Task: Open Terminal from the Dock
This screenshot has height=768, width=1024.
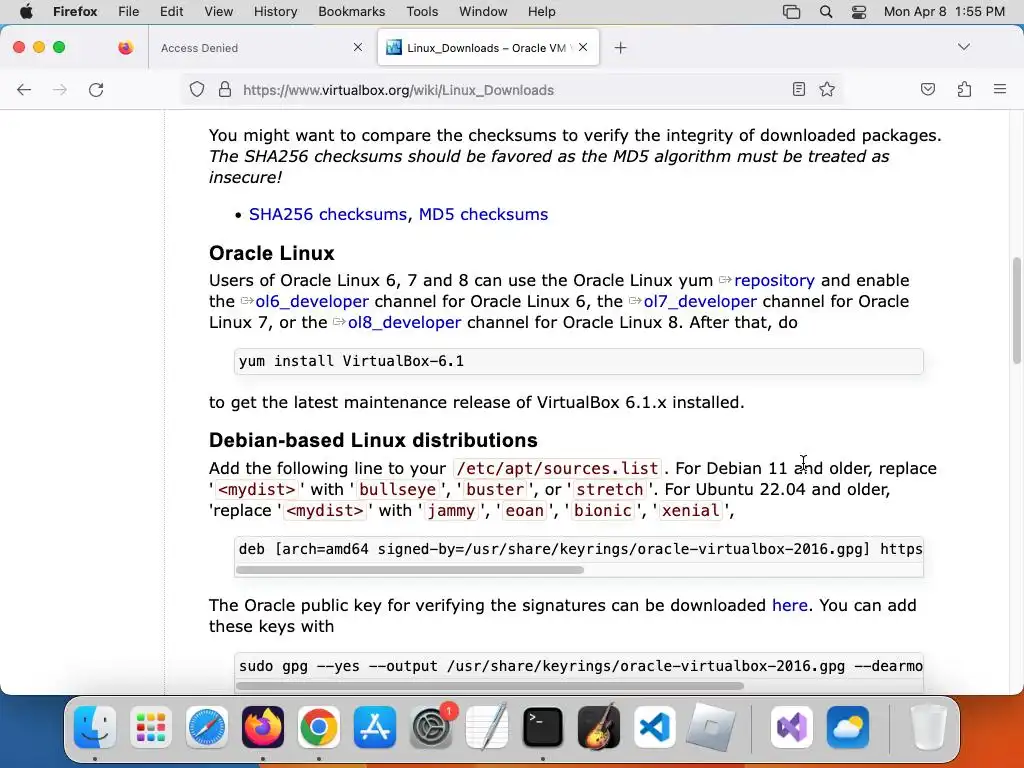Action: [543, 727]
